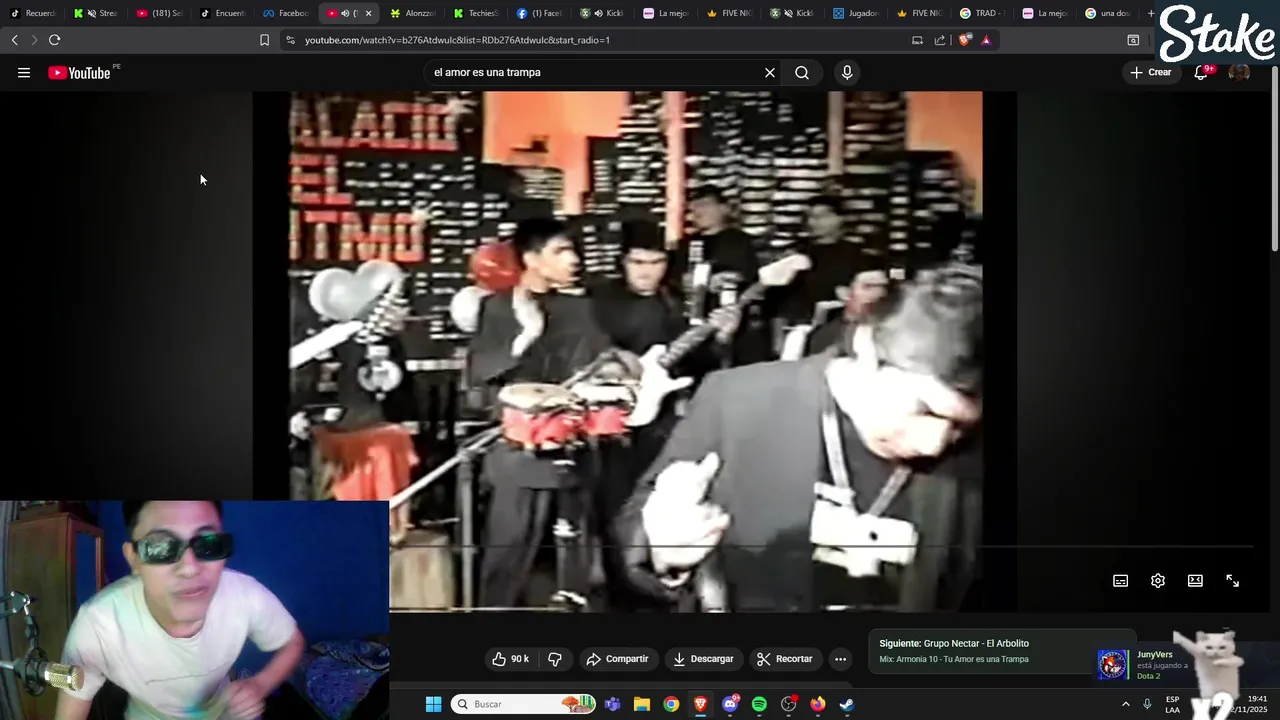Download the video with Descargar
Screen dimensions: 1280x720
704,659
